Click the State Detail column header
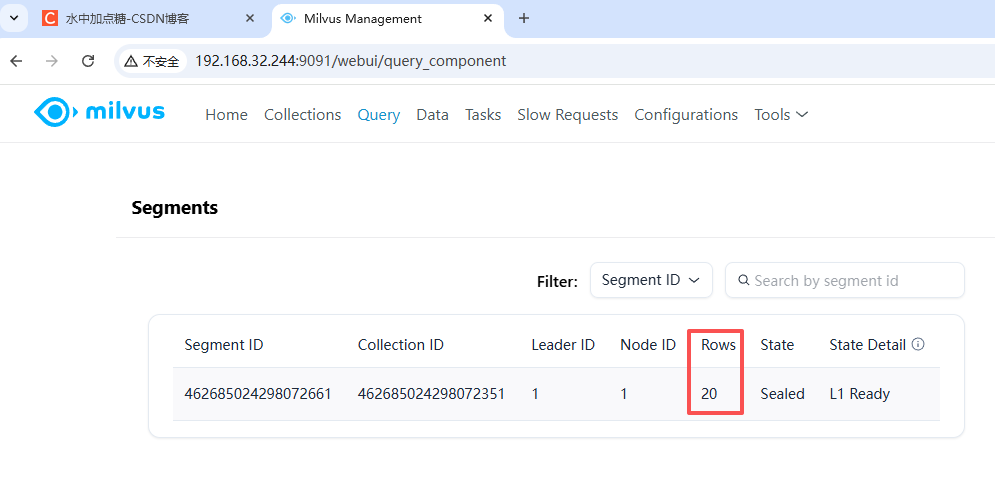The height and width of the screenshot is (477, 995). point(867,345)
